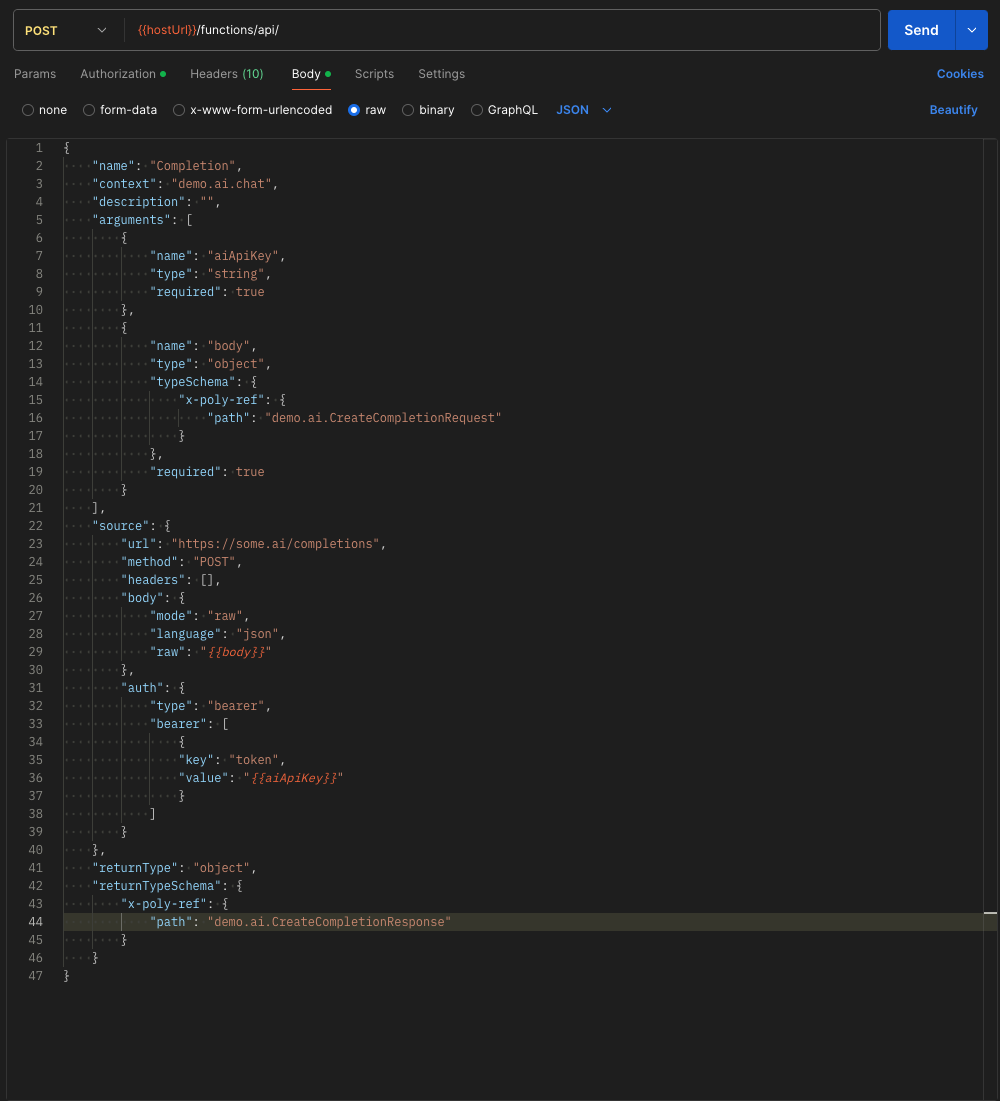
Task: Go to the Settings tab
Action: pyautogui.click(x=441, y=74)
